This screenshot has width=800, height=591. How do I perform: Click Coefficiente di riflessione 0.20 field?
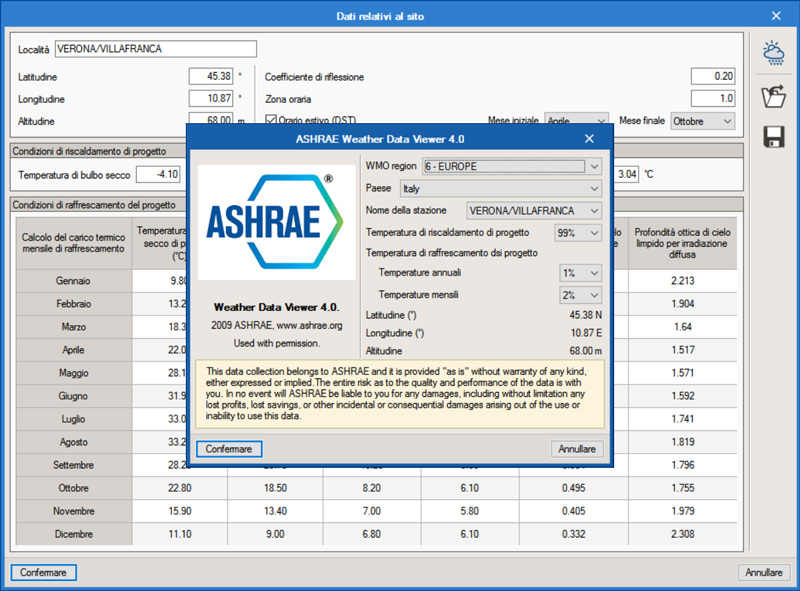[713, 77]
